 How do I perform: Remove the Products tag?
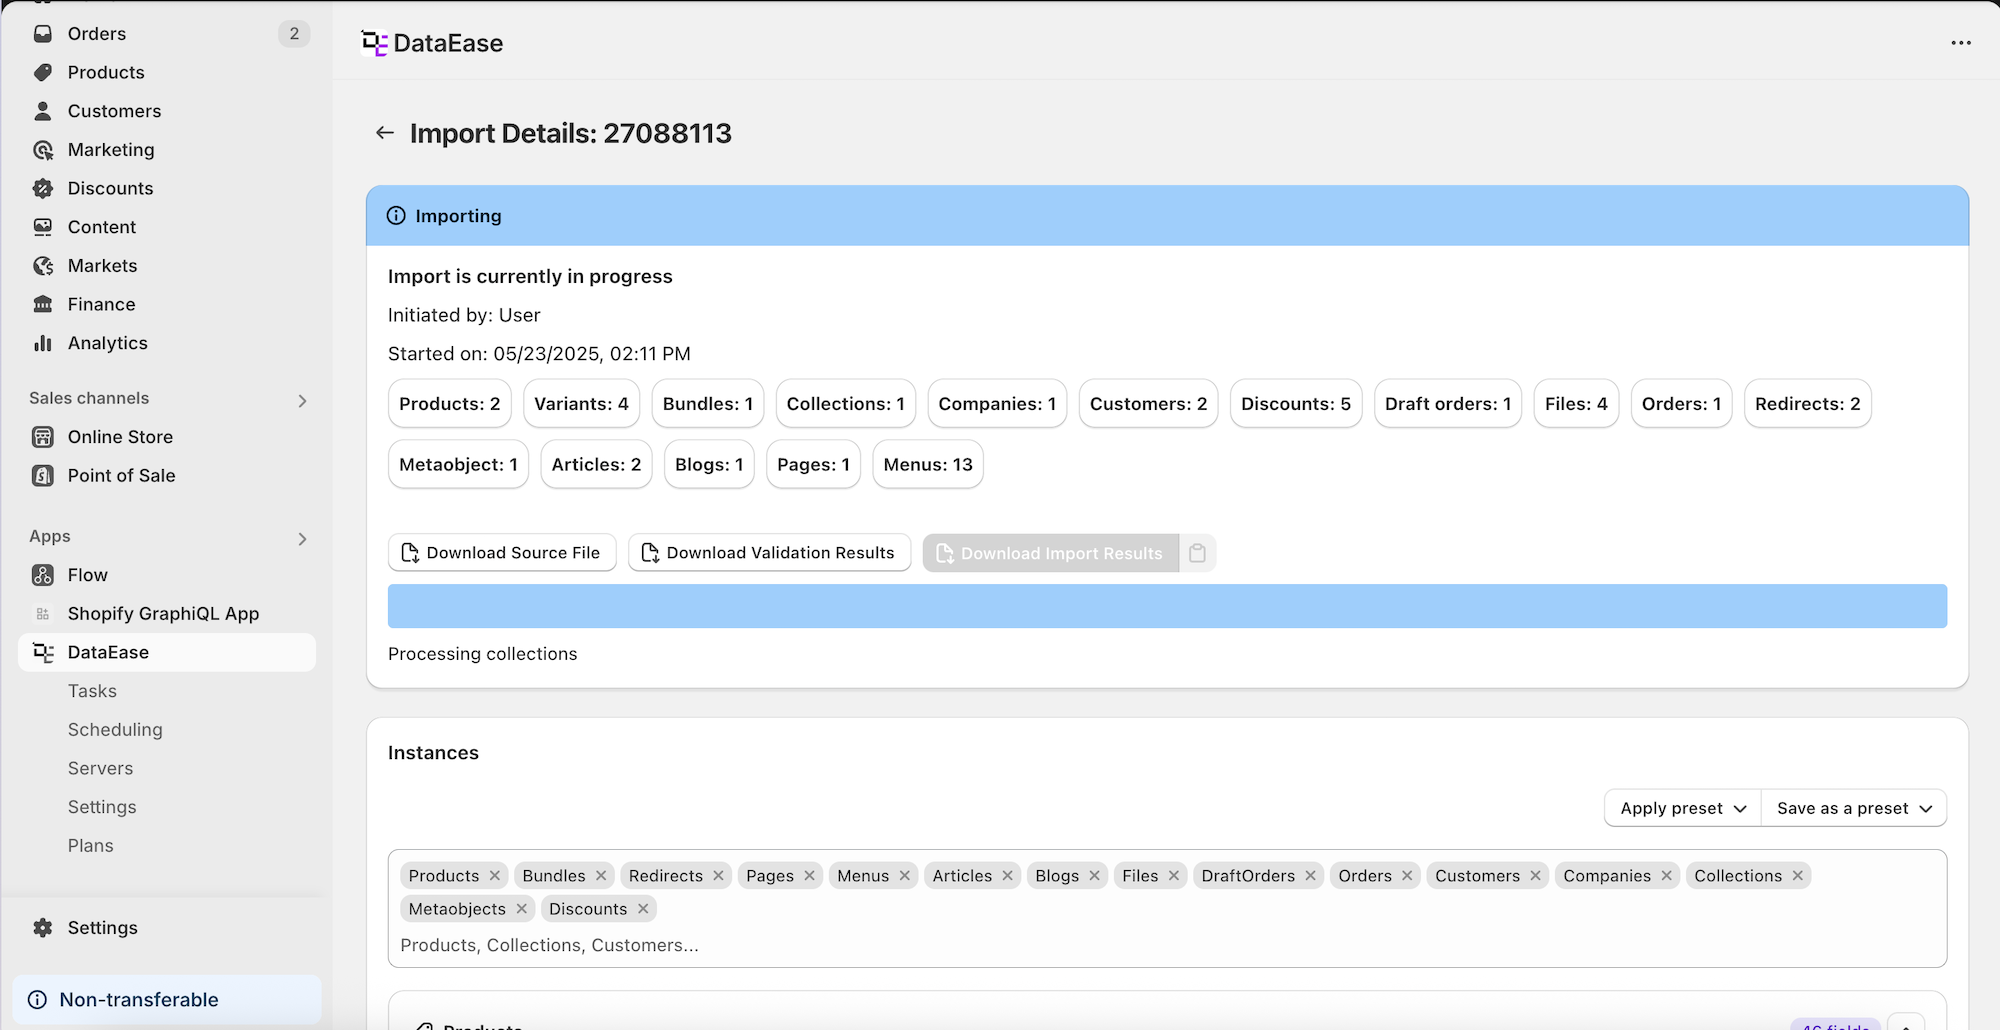[x=494, y=876]
